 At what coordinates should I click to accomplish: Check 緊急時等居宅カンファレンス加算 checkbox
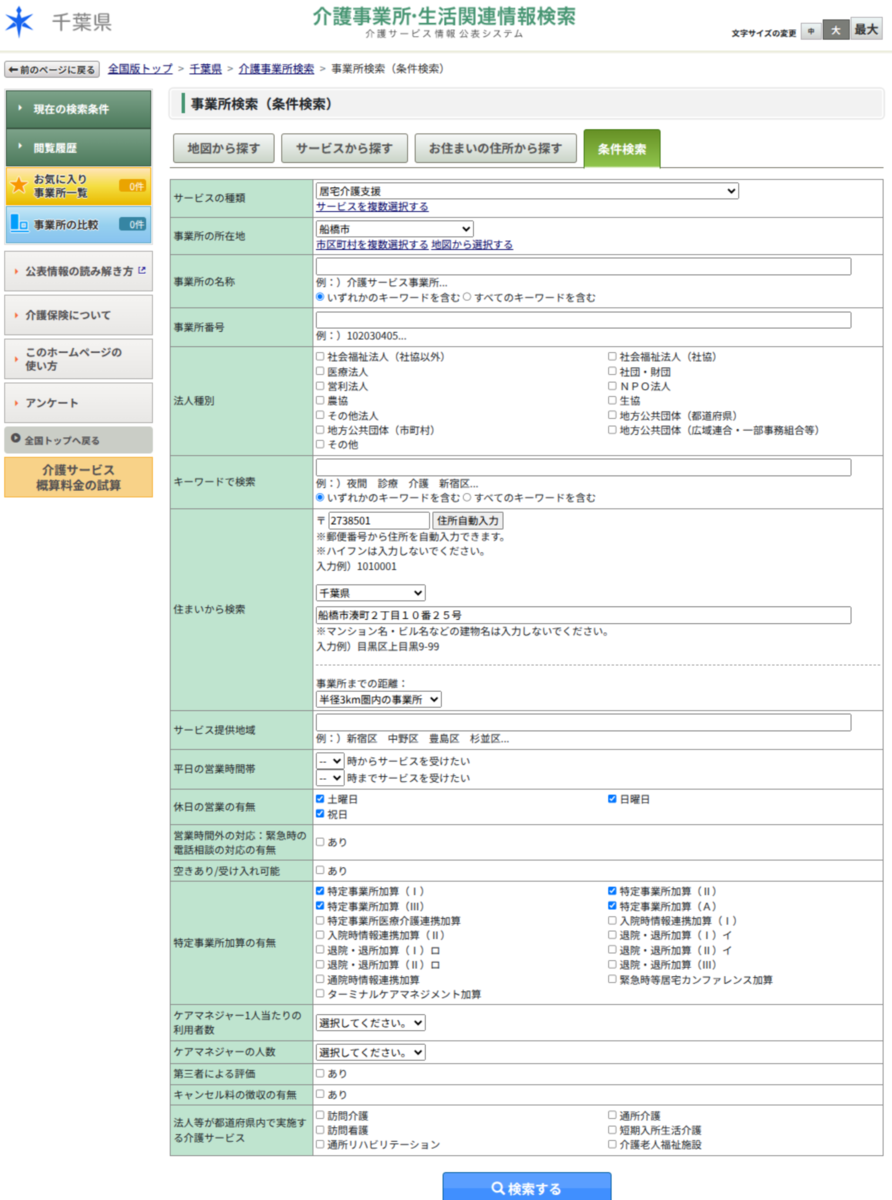pos(612,980)
